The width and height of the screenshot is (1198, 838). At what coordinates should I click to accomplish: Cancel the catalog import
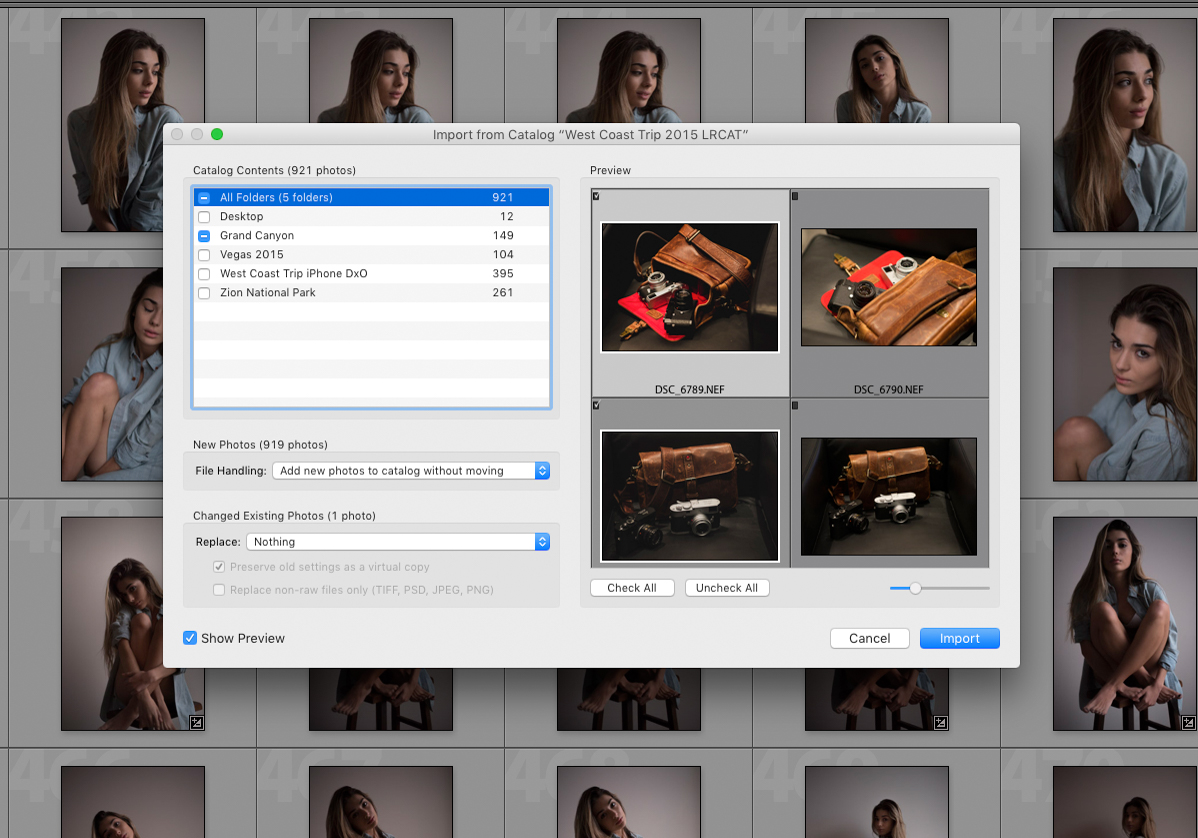869,638
